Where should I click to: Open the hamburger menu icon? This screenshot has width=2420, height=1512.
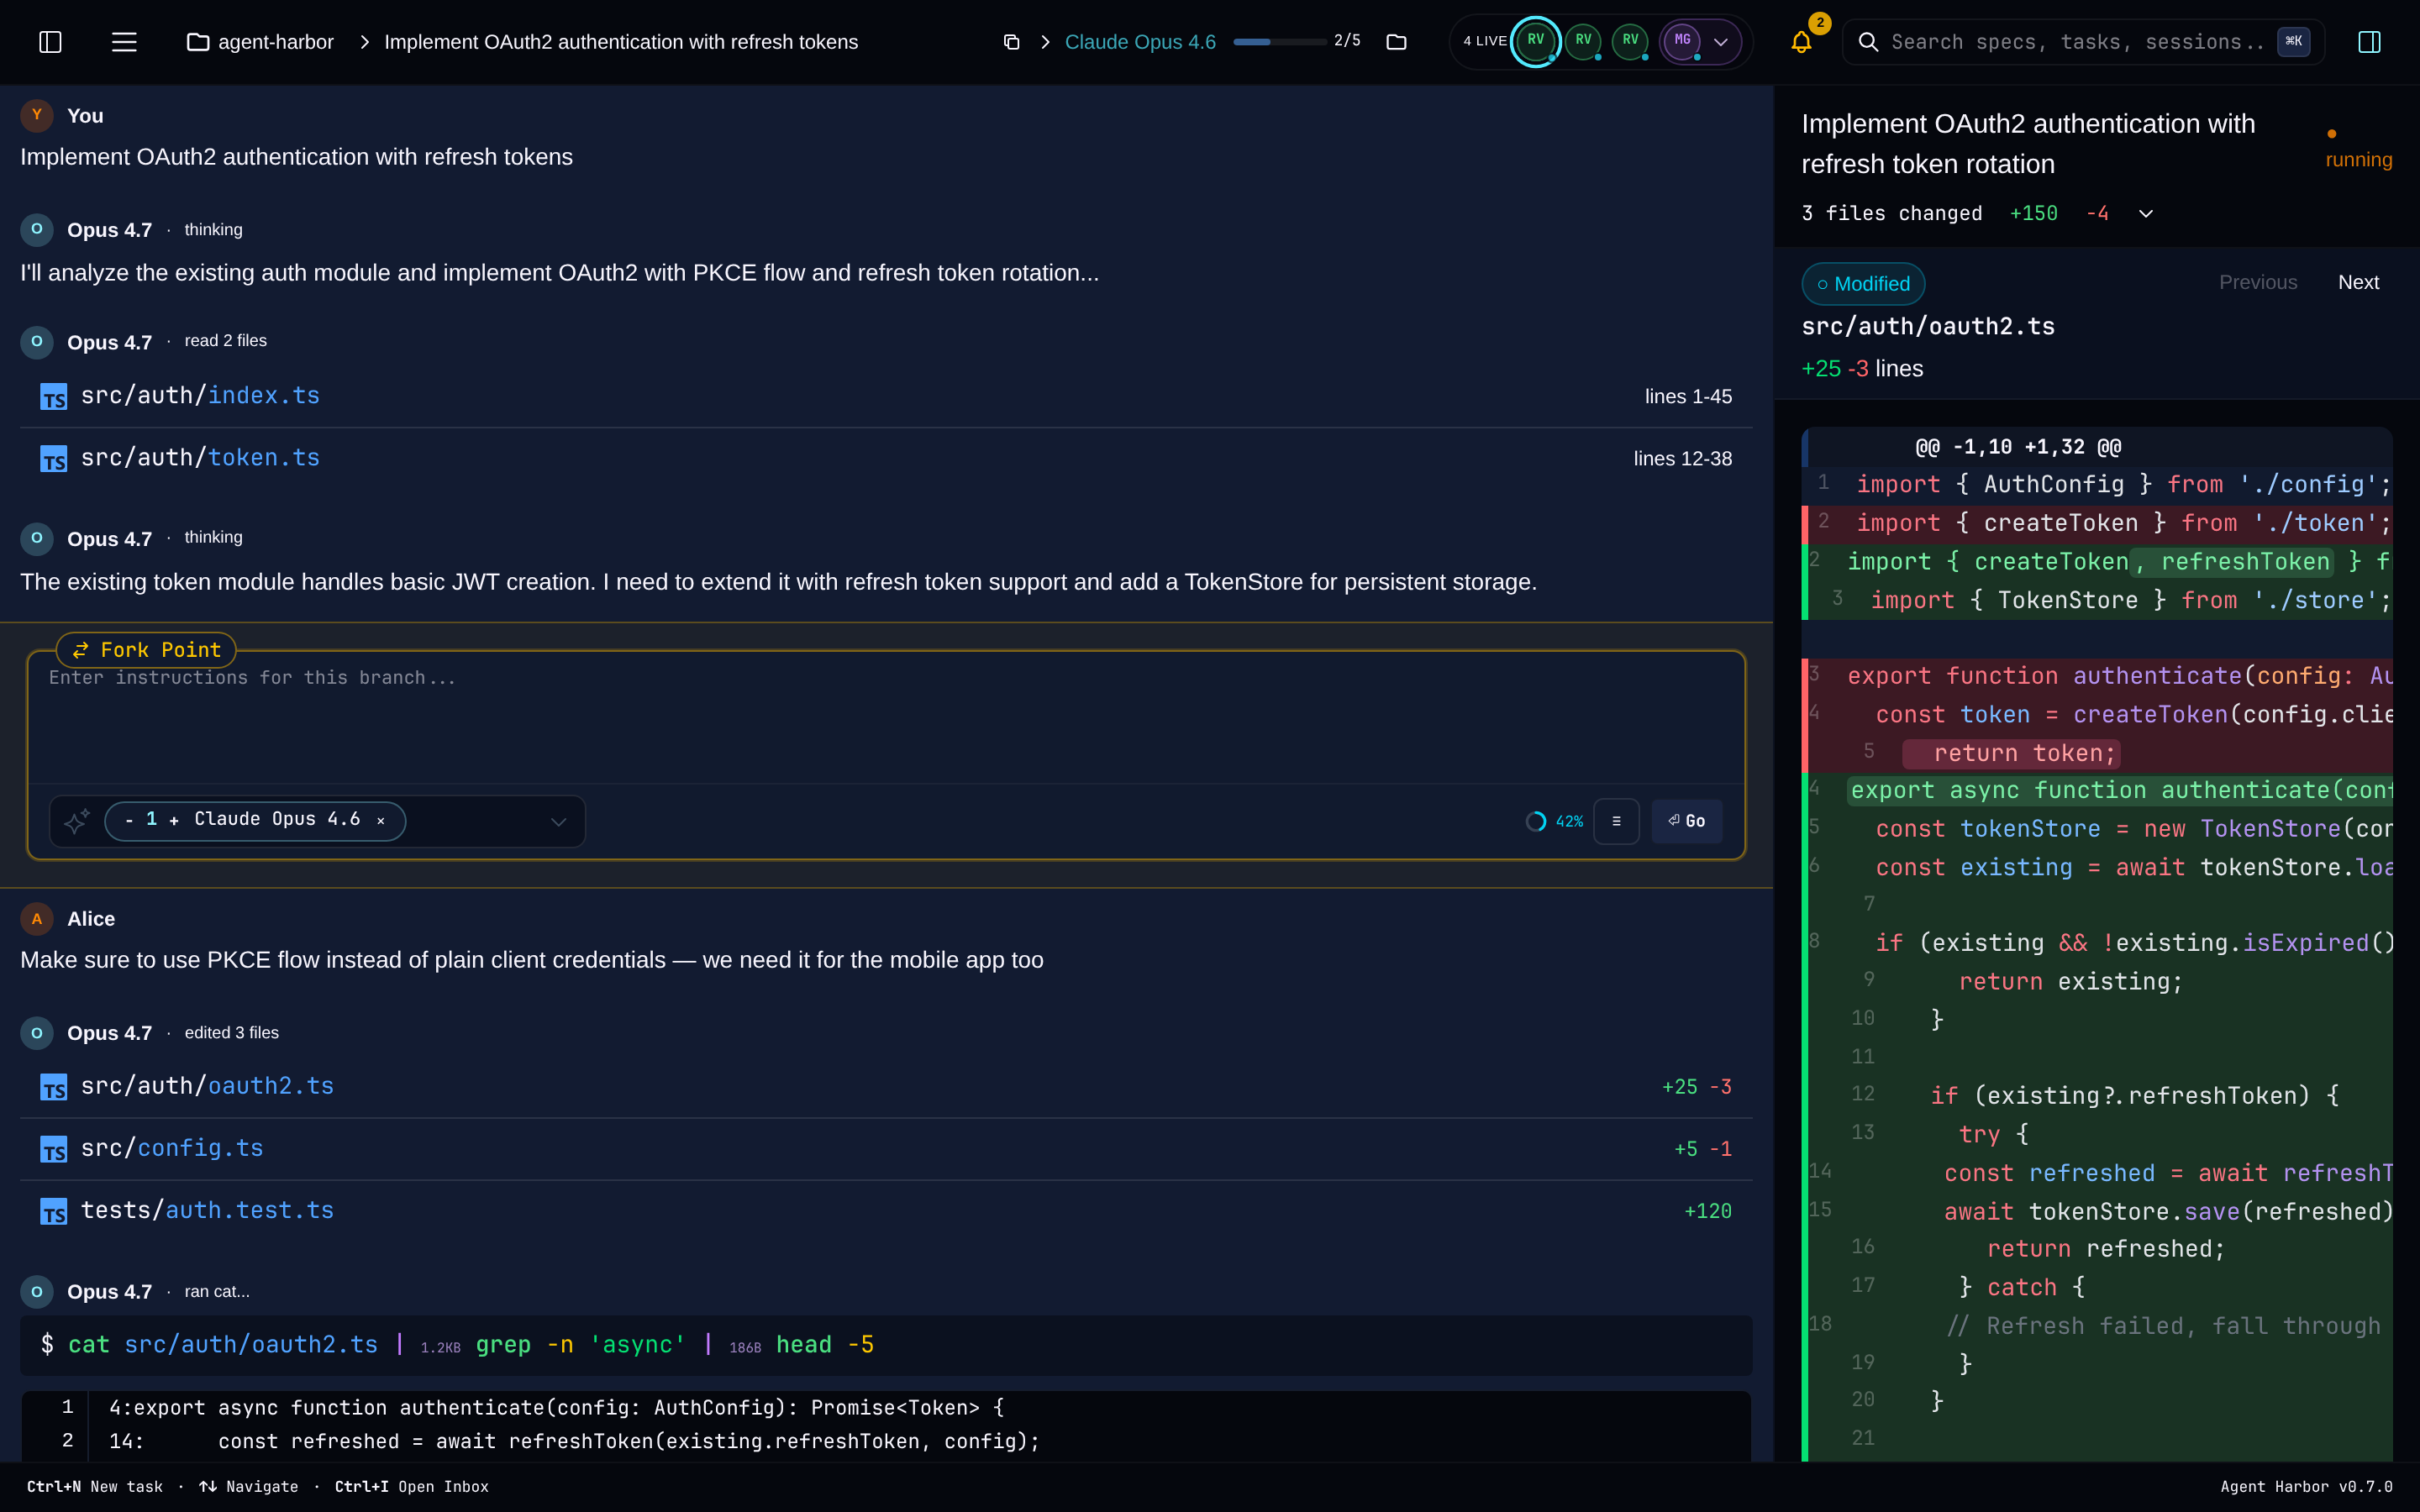point(124,42)
